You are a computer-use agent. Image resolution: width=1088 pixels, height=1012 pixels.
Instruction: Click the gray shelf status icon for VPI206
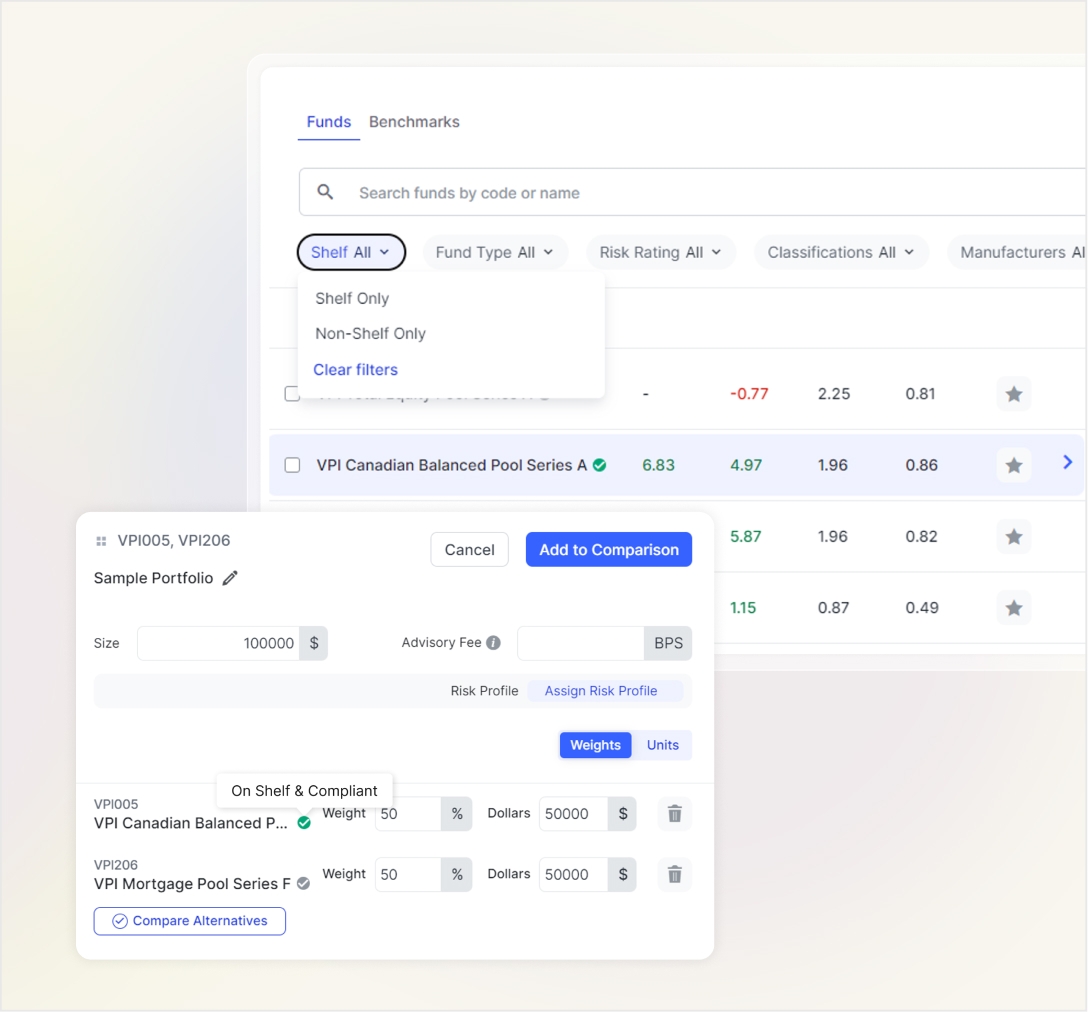(x=303, y=883)
